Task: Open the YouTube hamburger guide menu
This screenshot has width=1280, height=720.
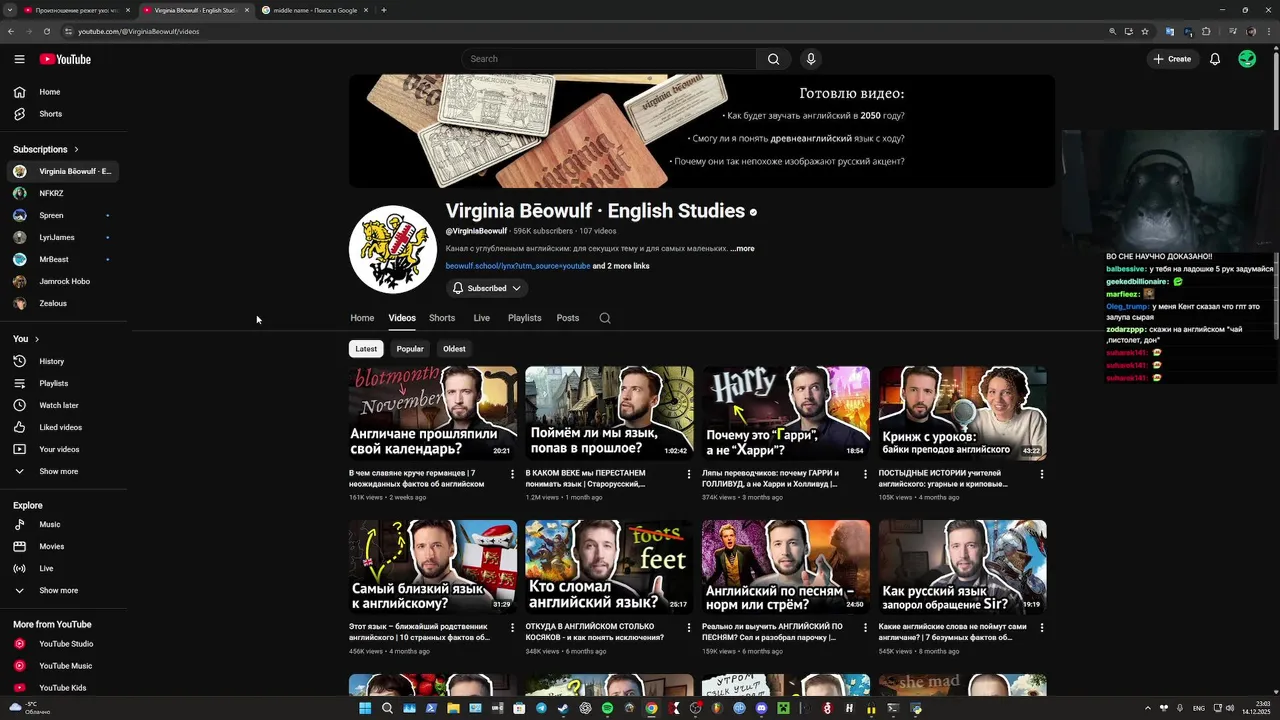Action: click(x=19, y=59)
